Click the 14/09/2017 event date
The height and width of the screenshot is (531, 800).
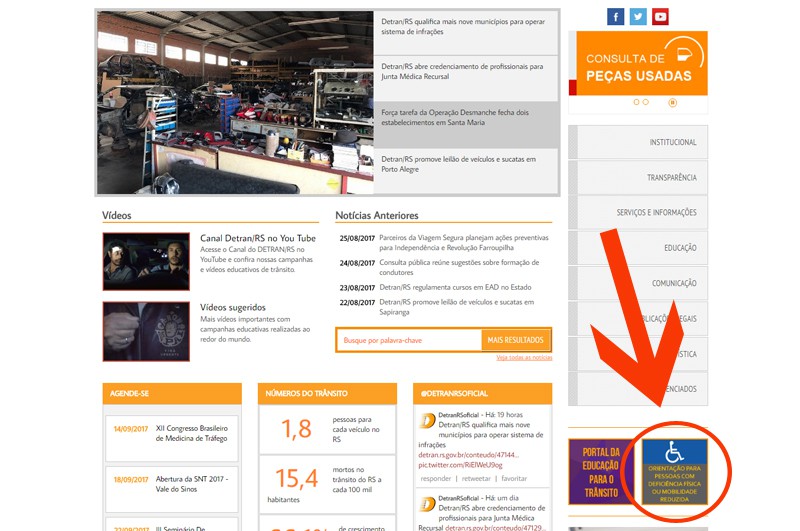(131, 429)
